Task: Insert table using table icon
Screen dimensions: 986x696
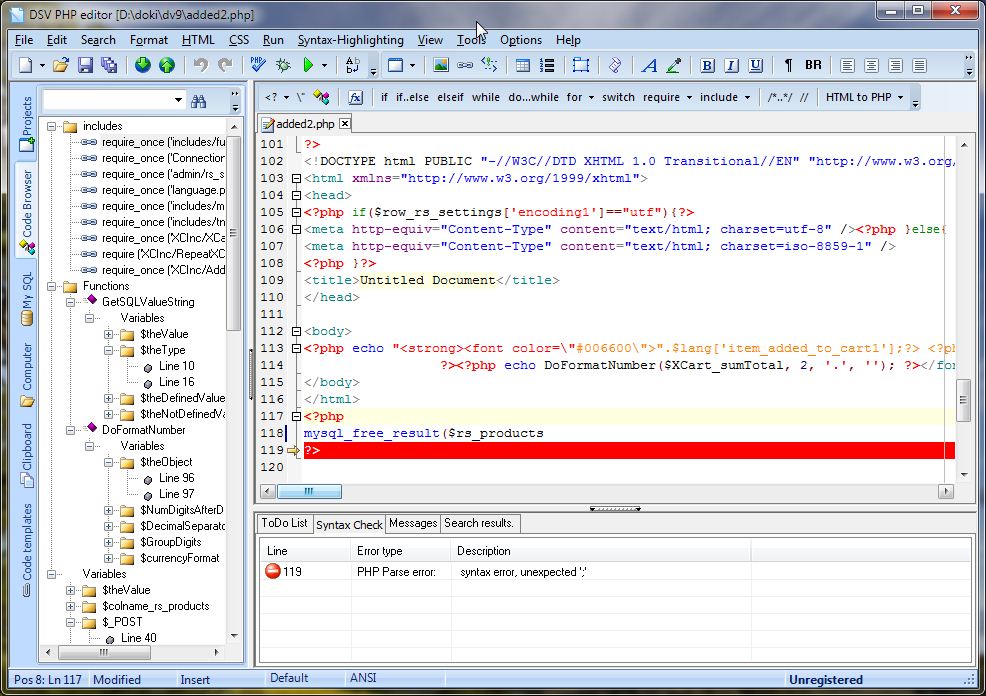Action: point(523,65)
